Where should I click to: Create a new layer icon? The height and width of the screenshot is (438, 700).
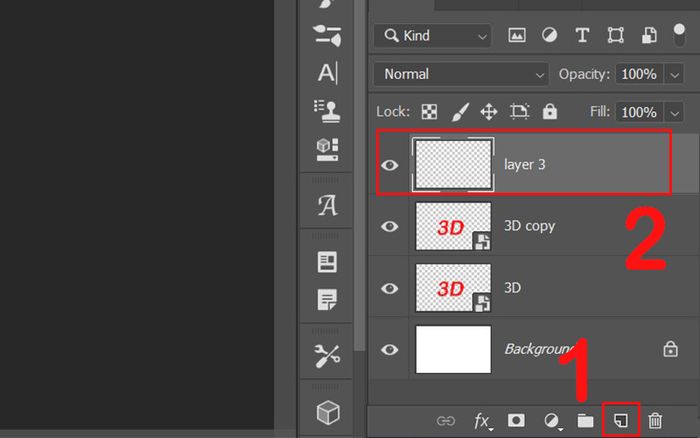point(621,421)
